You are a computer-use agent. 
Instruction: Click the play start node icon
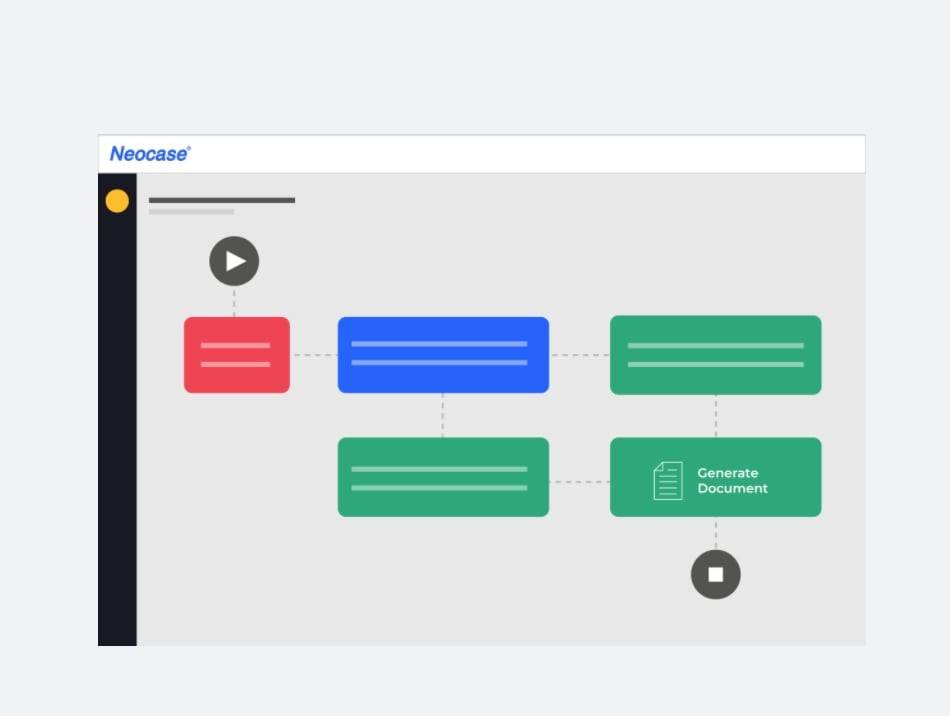(234, 262)
